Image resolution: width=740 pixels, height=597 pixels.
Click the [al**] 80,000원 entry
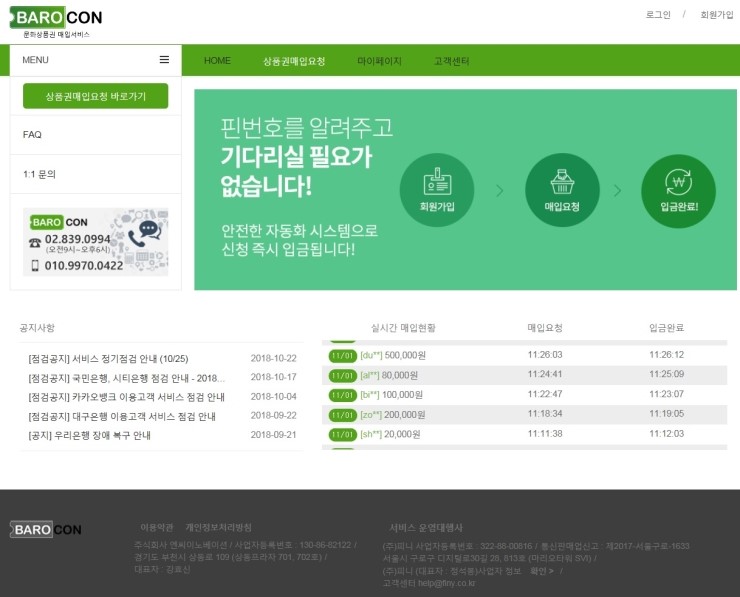[x=389, y=375]
